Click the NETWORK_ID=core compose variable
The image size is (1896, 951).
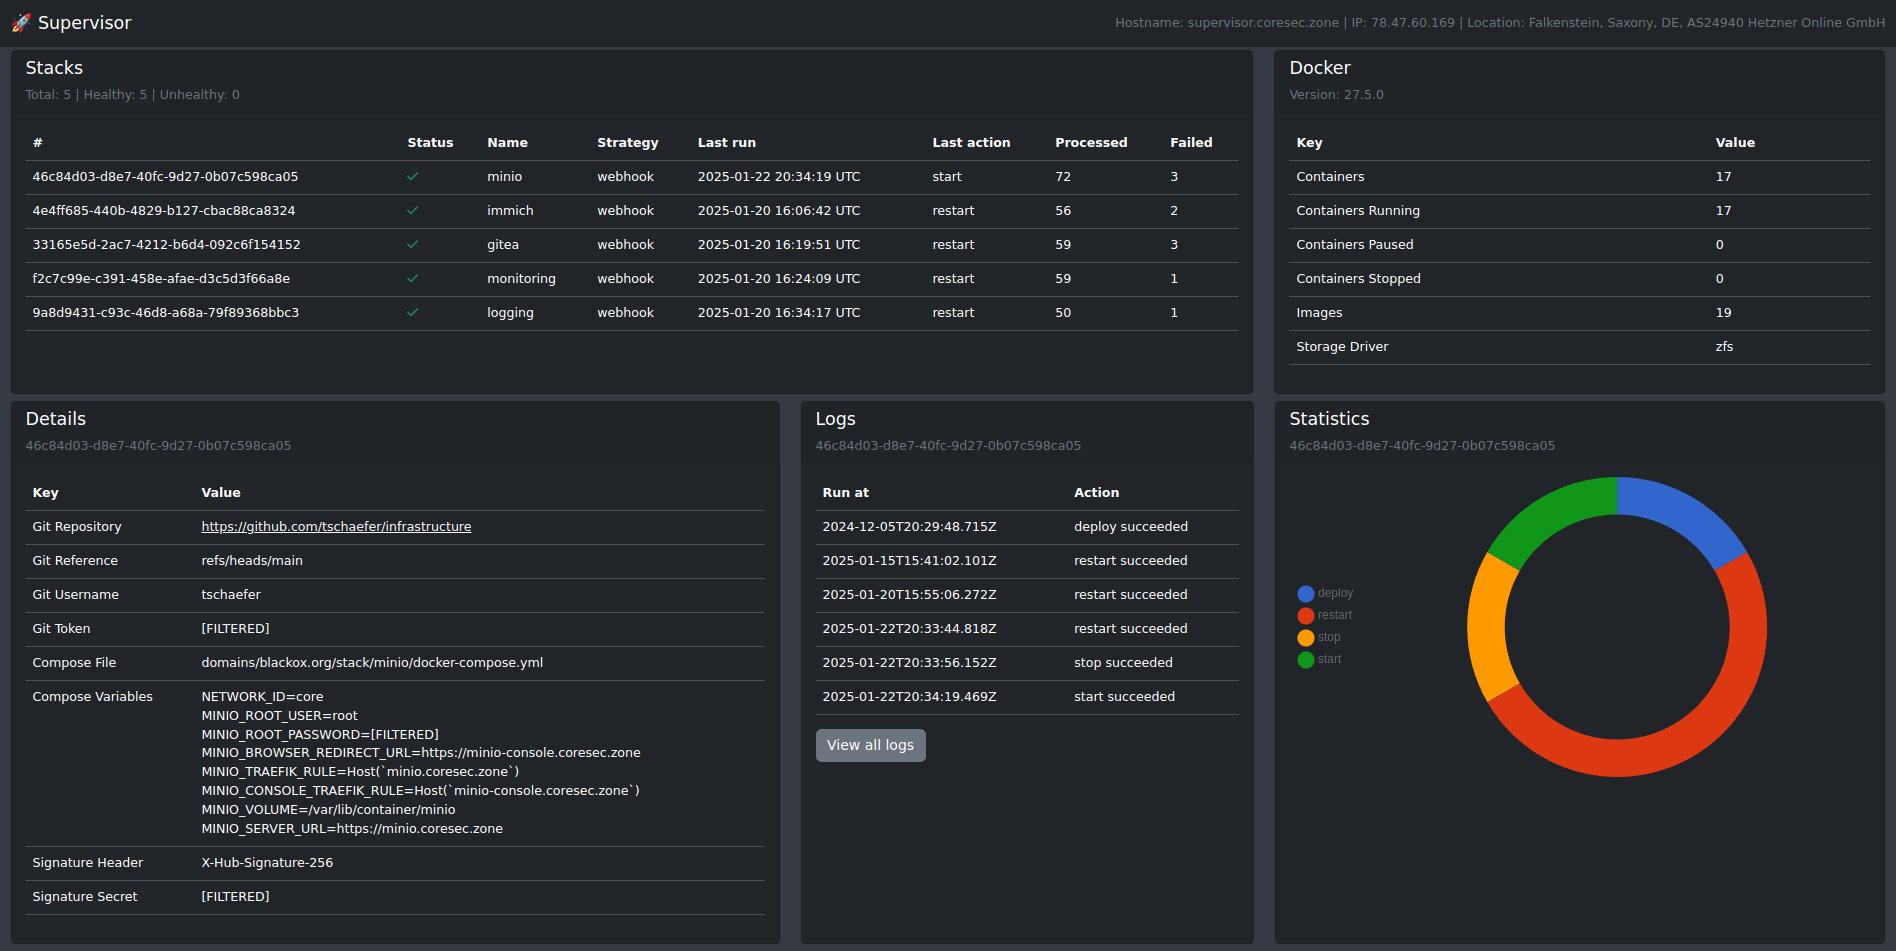click(262, 697)
